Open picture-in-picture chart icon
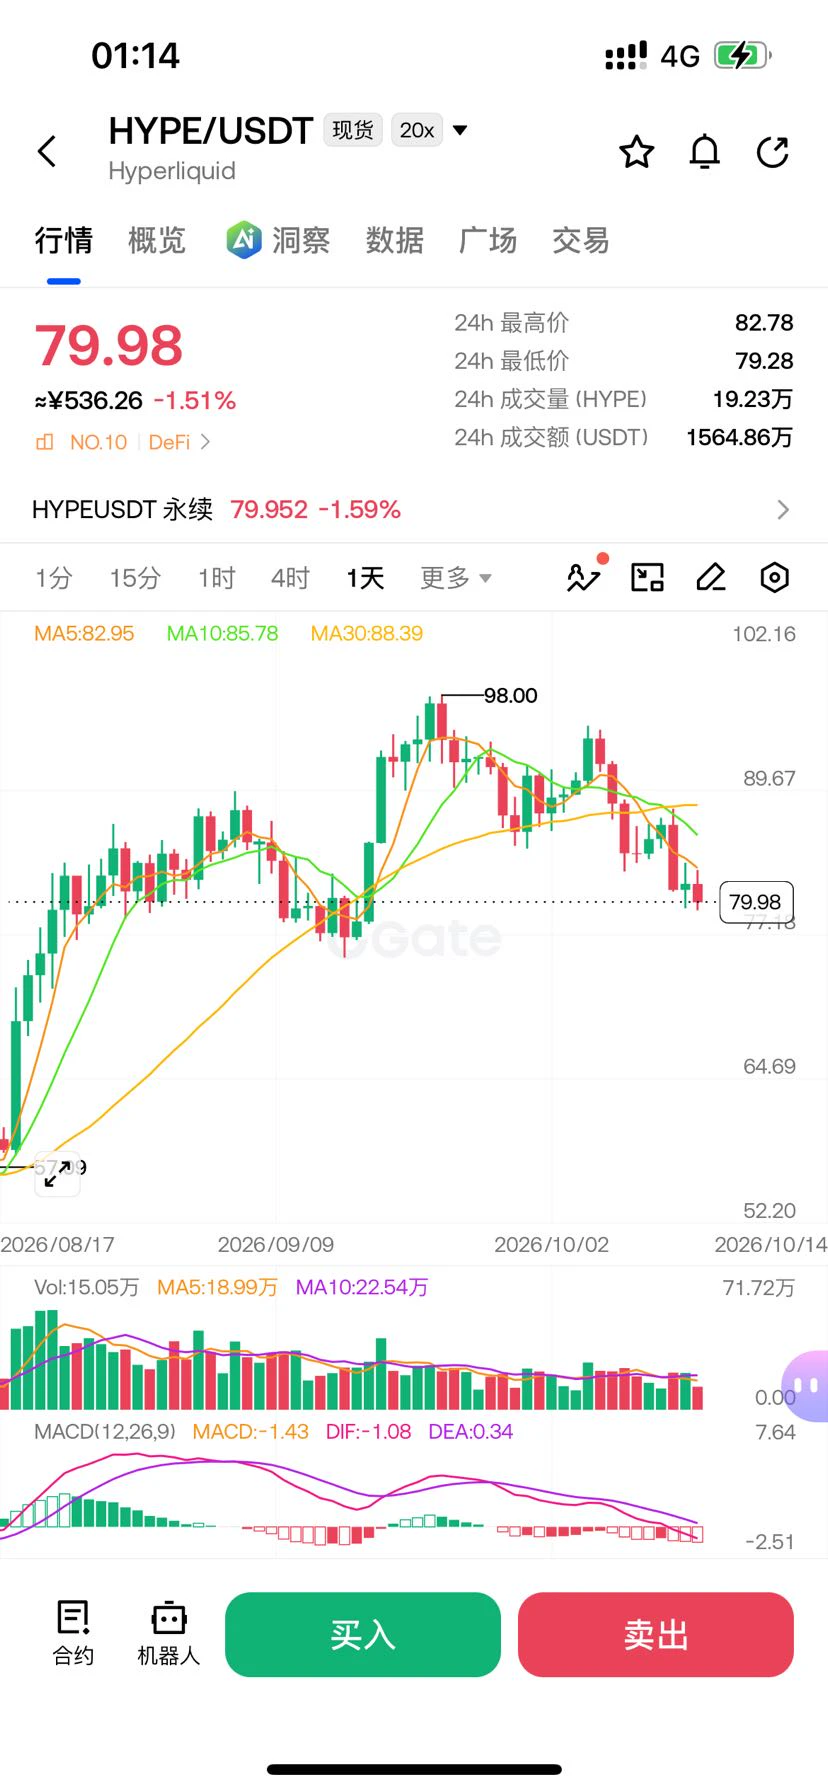The height and width of the screenshot is (1792, 828). click(647, 577)
